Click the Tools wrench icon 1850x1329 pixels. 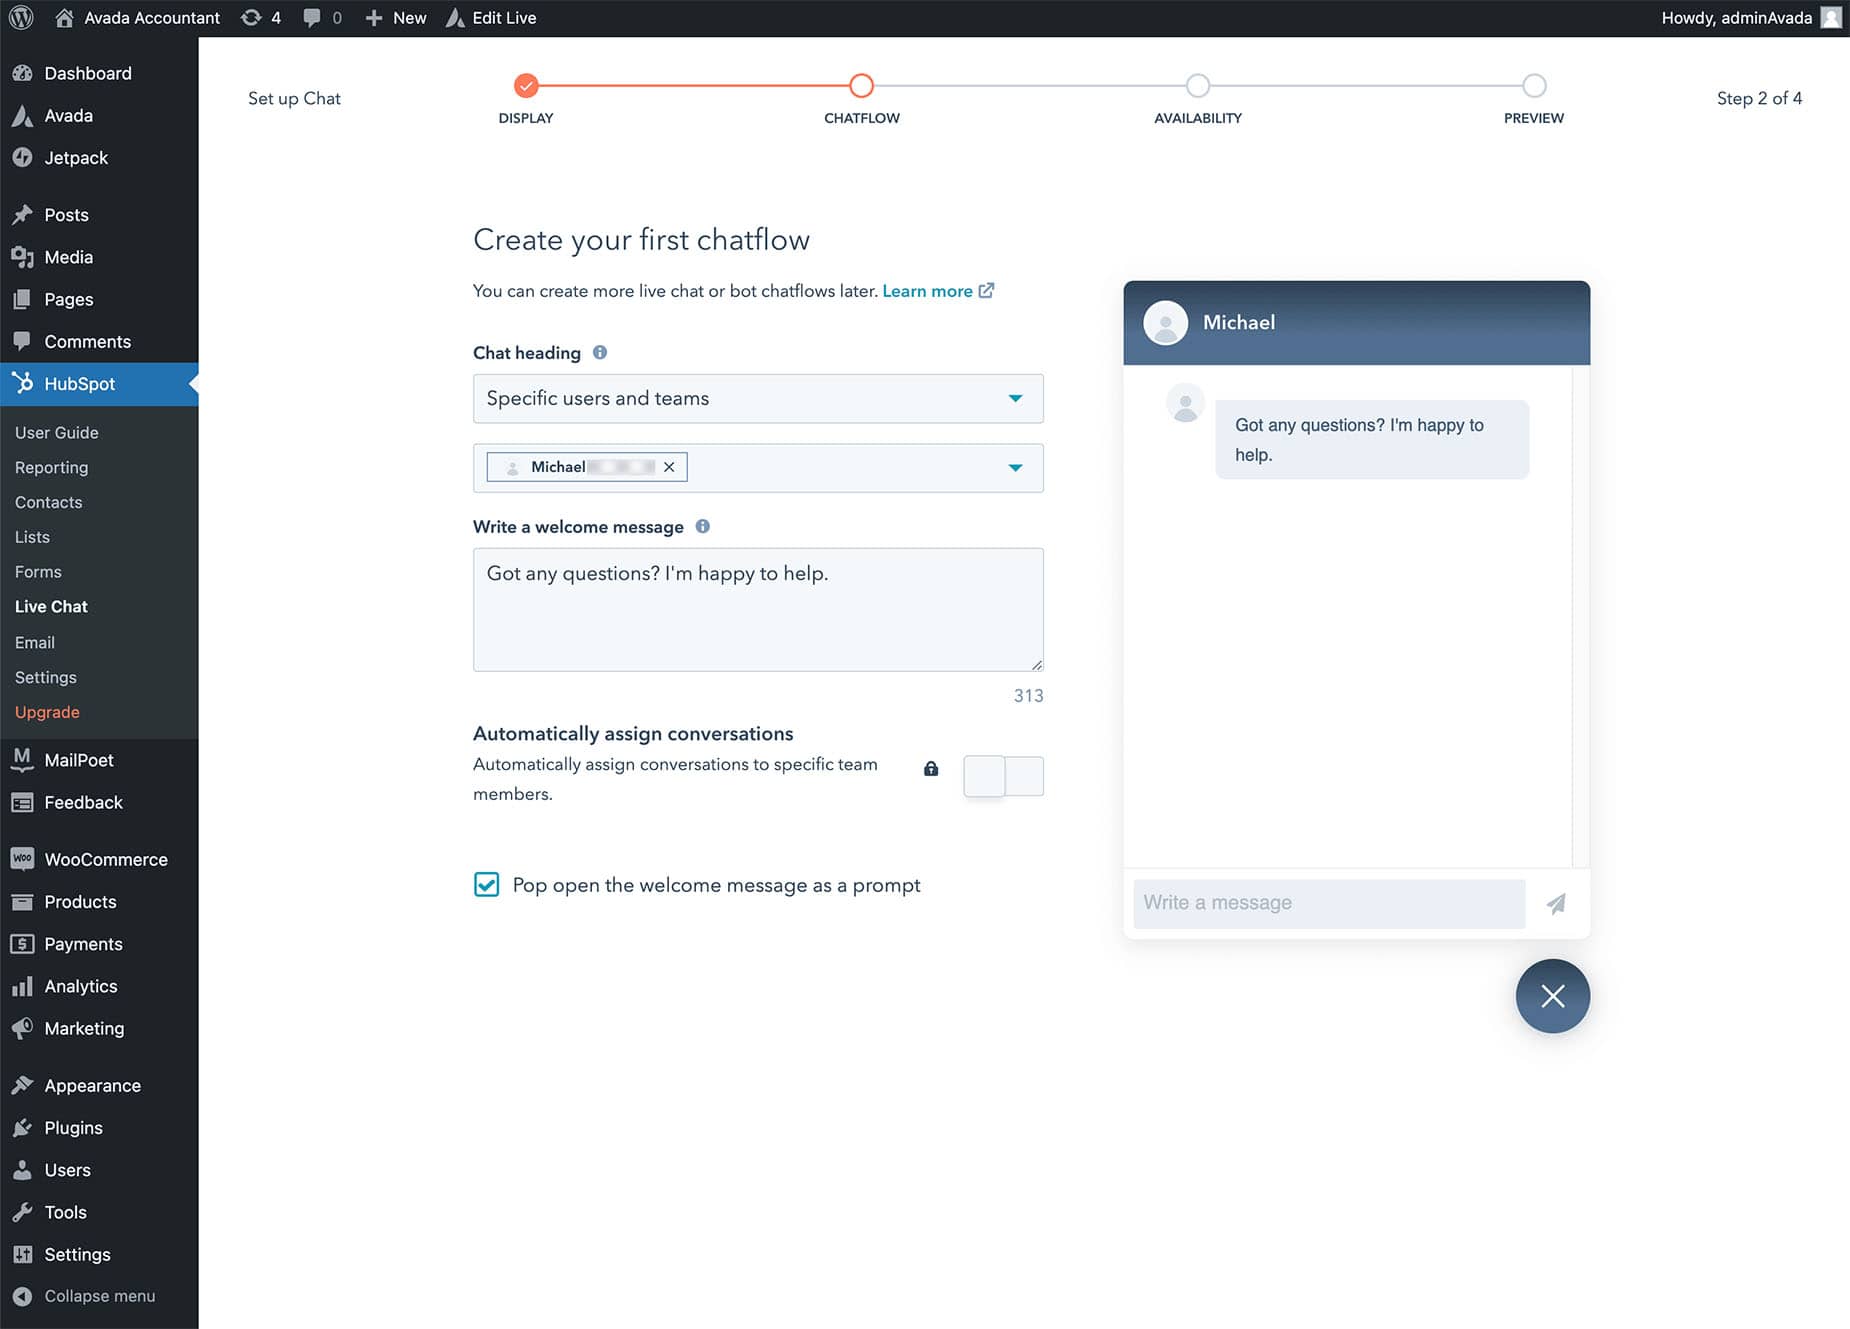(x=22, y=1212)
